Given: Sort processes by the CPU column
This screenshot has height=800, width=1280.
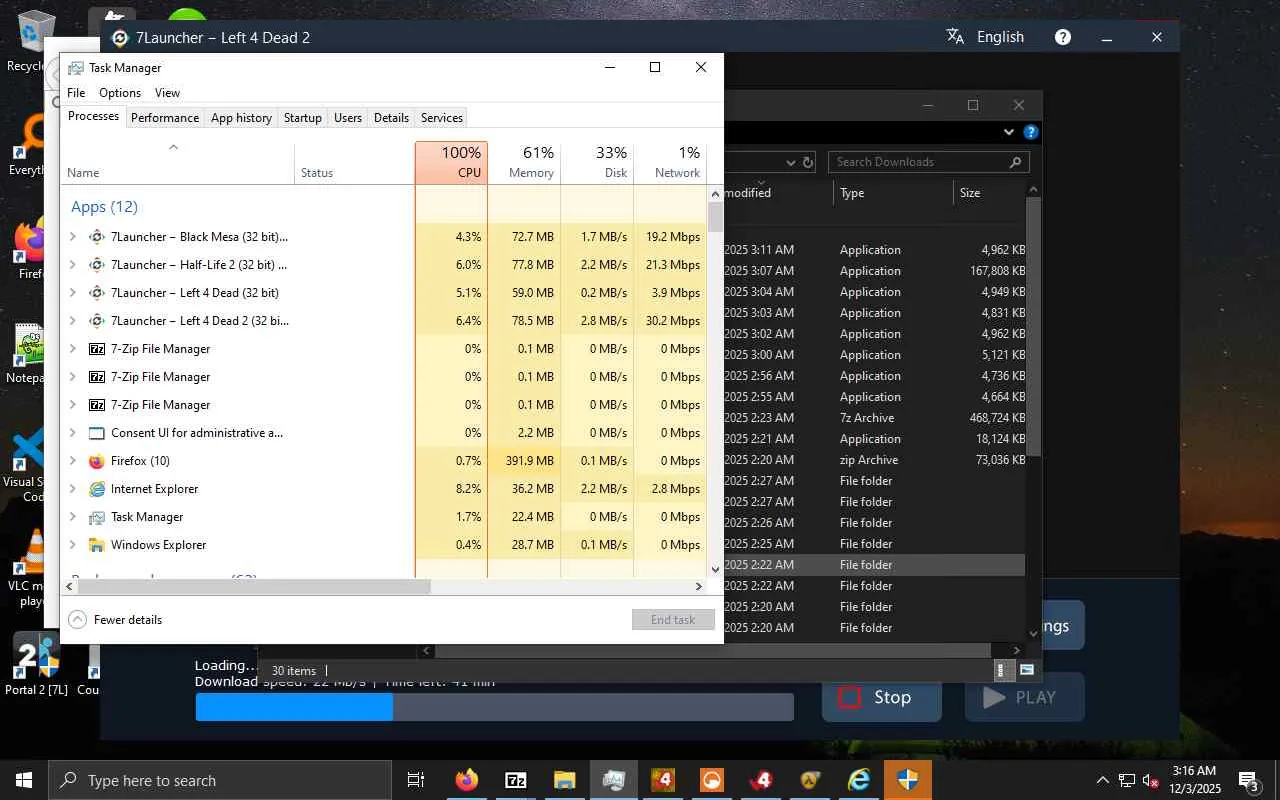Looking at the screenshot, I should [x=451, y=162].
